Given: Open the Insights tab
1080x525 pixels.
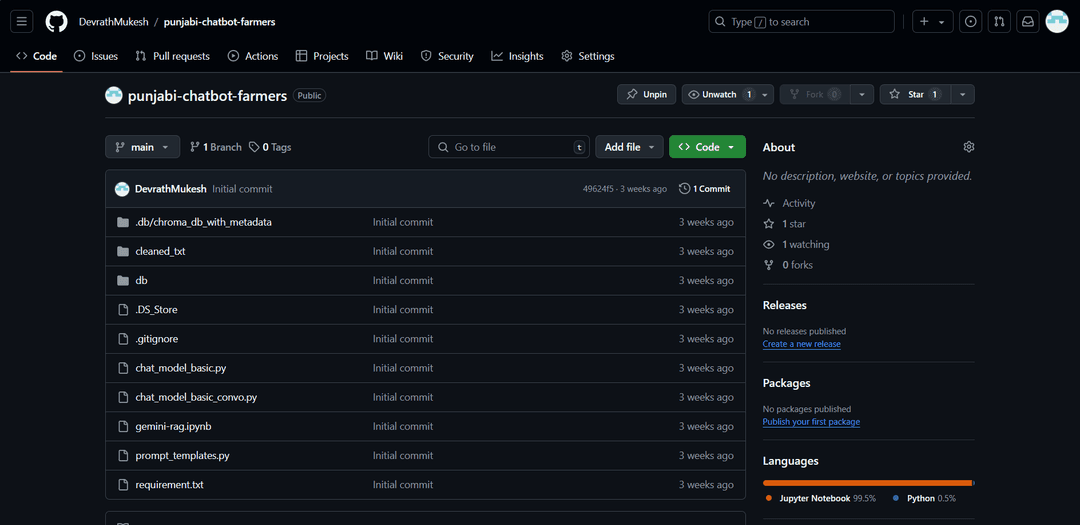Looking at the screenshot, I should coord(517,56).
